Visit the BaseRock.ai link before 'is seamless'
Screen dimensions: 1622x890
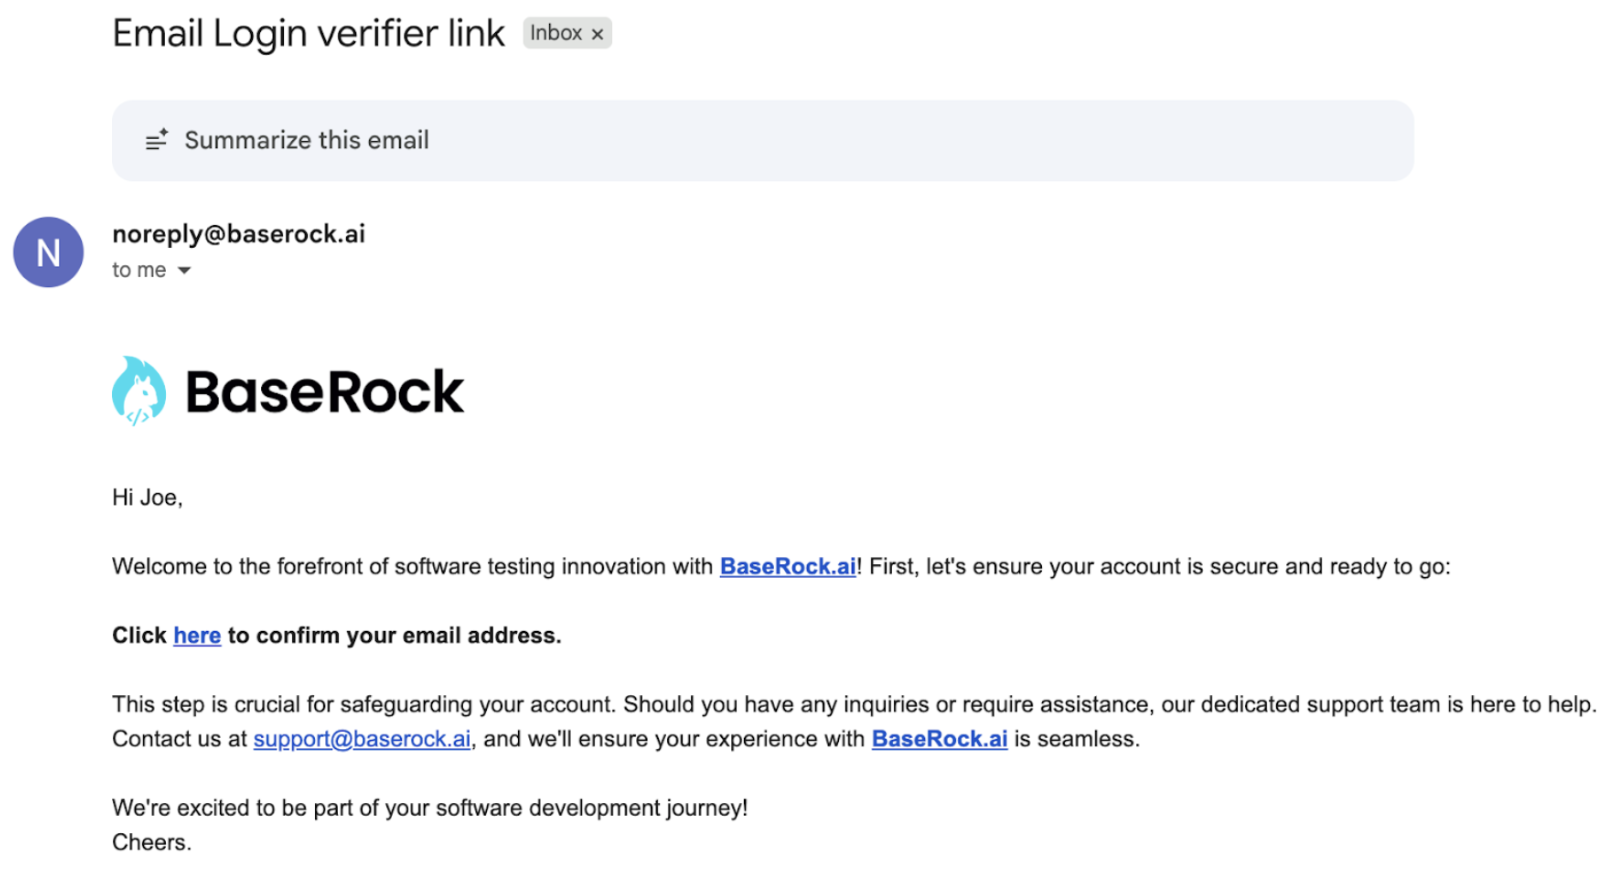939,739
